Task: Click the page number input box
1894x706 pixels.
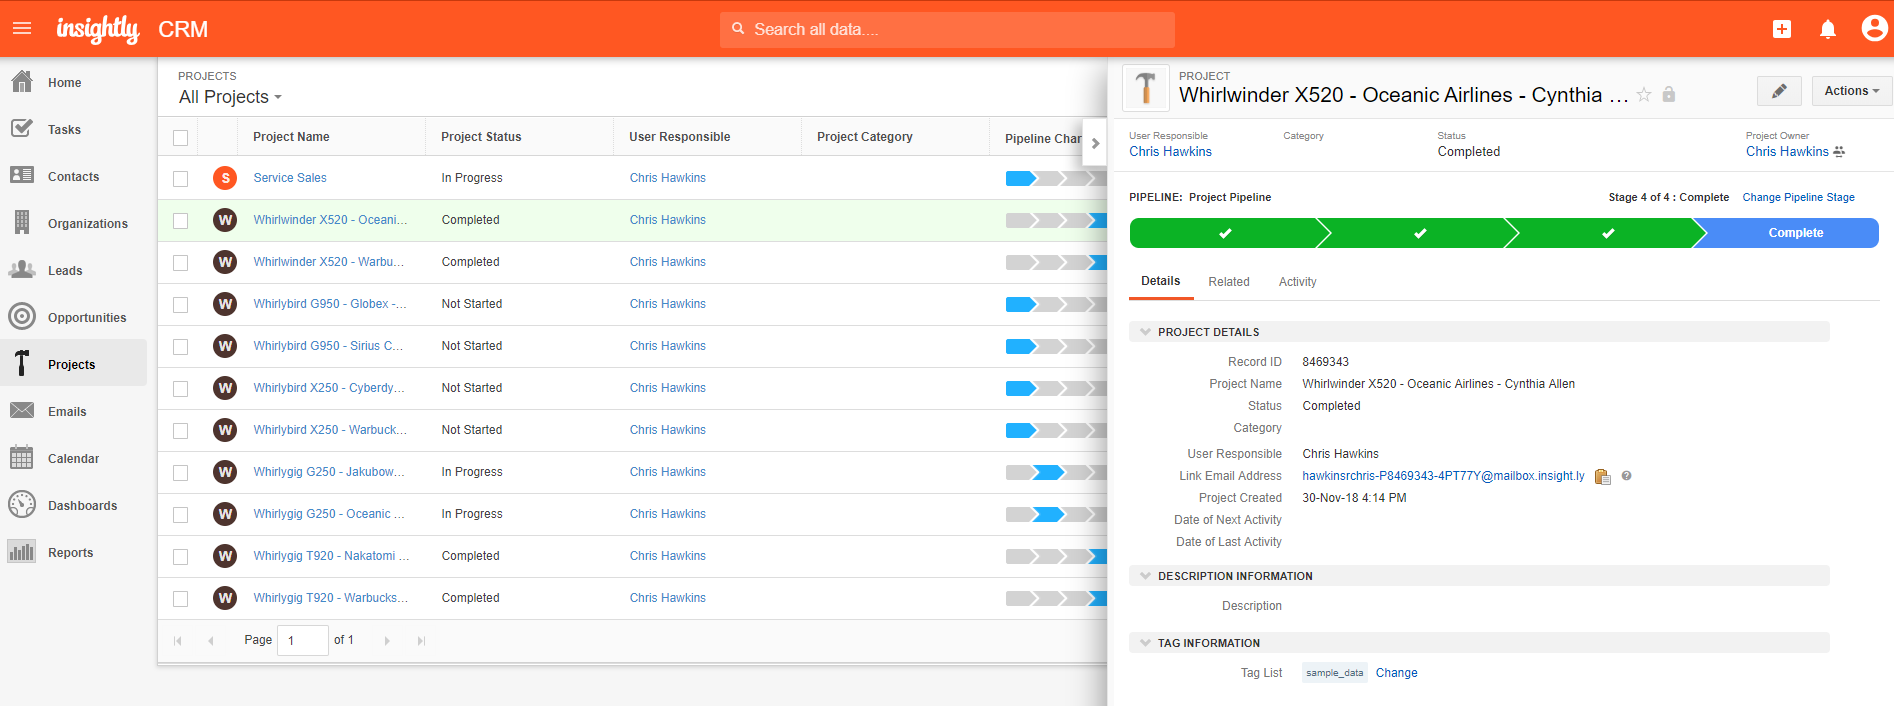Action: click(303, 640)
